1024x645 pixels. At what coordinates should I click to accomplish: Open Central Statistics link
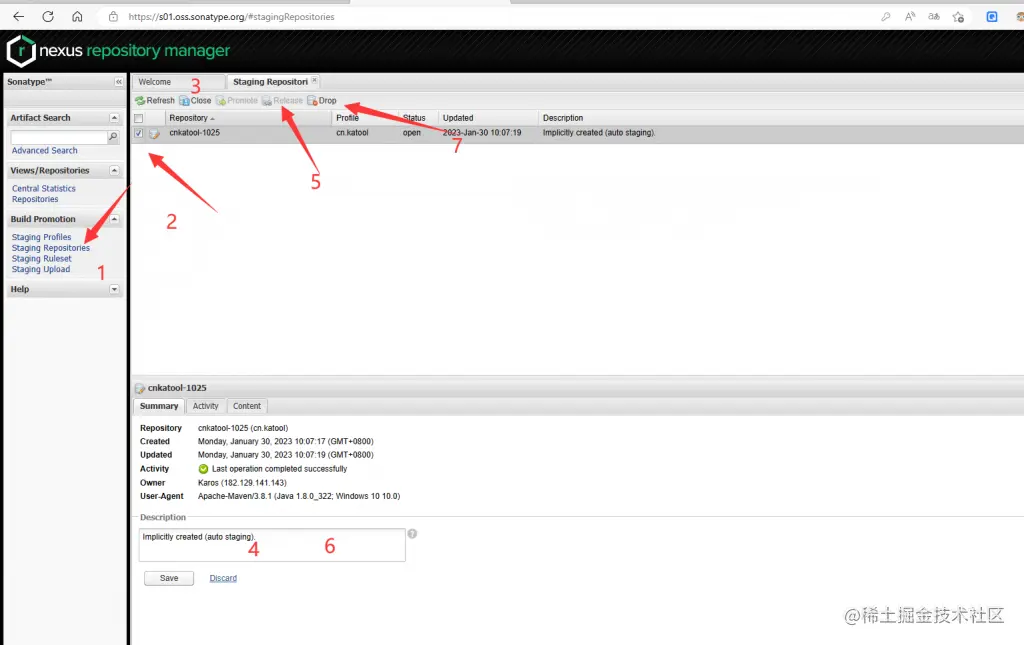[44, 188]
